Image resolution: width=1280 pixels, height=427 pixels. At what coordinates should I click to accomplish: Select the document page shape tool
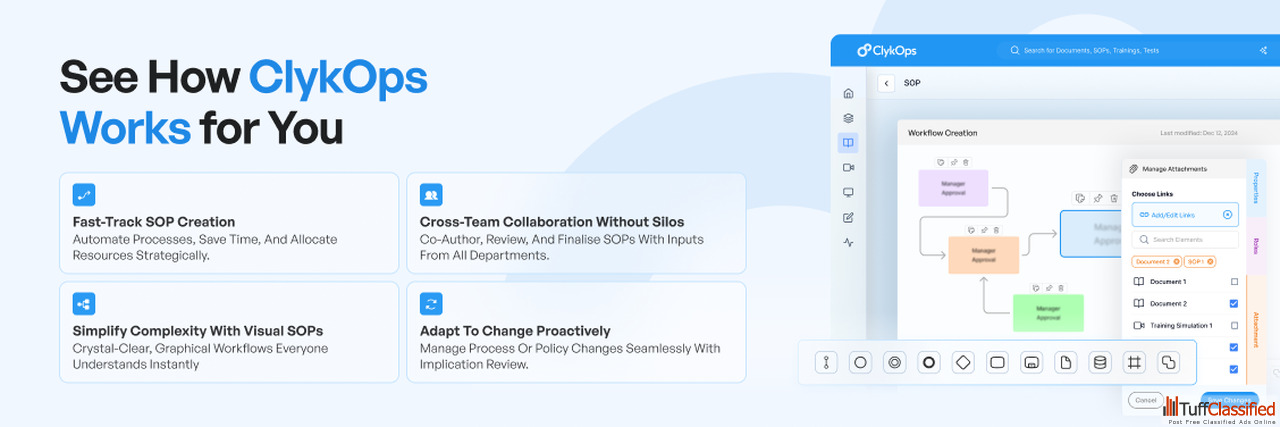click(1066, 362)
